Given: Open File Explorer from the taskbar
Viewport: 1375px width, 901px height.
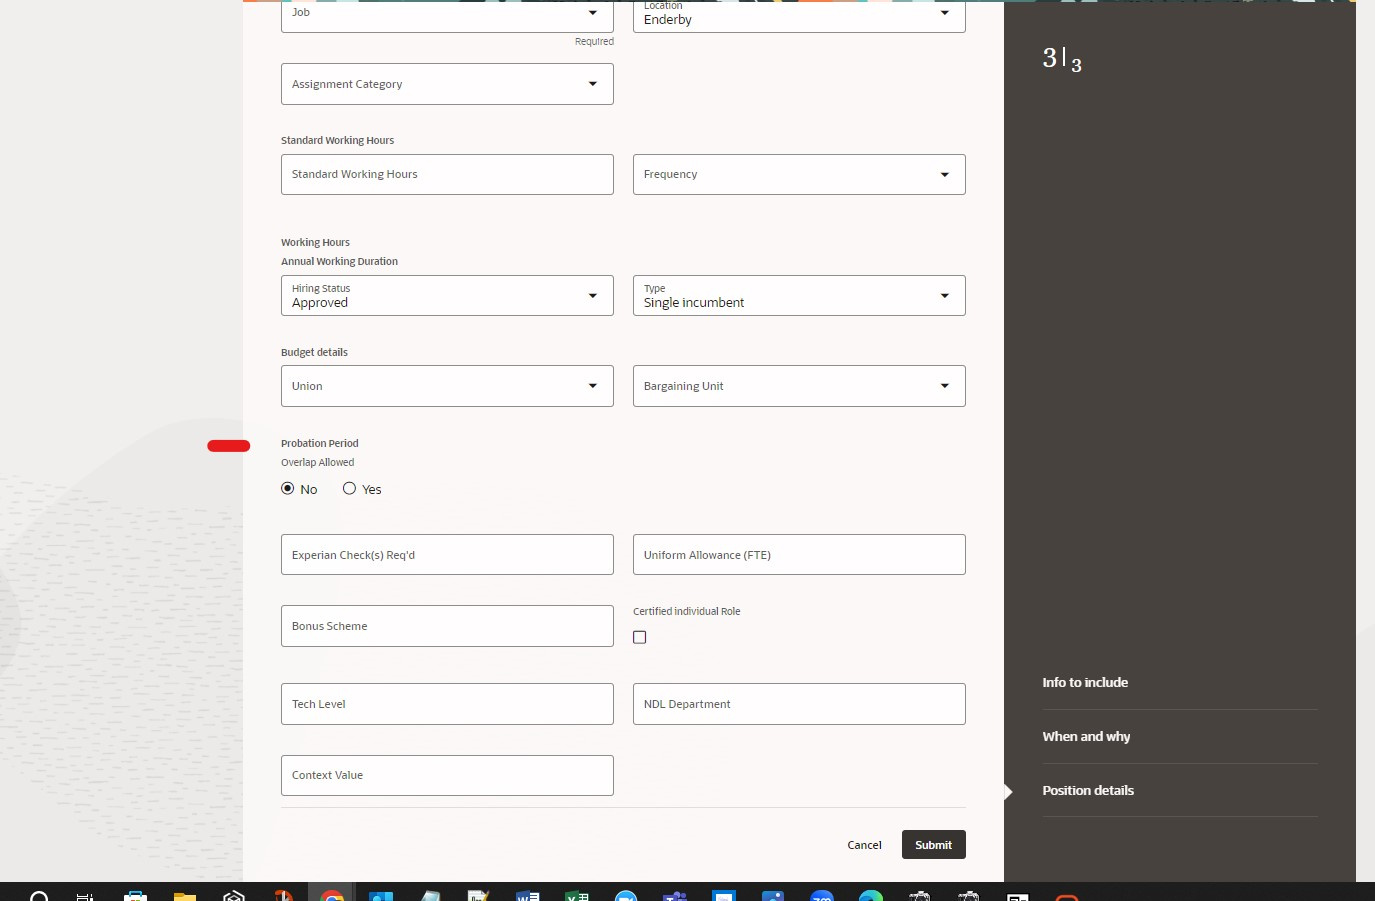Looking at the screenshot, I should [x=184, y=894].
